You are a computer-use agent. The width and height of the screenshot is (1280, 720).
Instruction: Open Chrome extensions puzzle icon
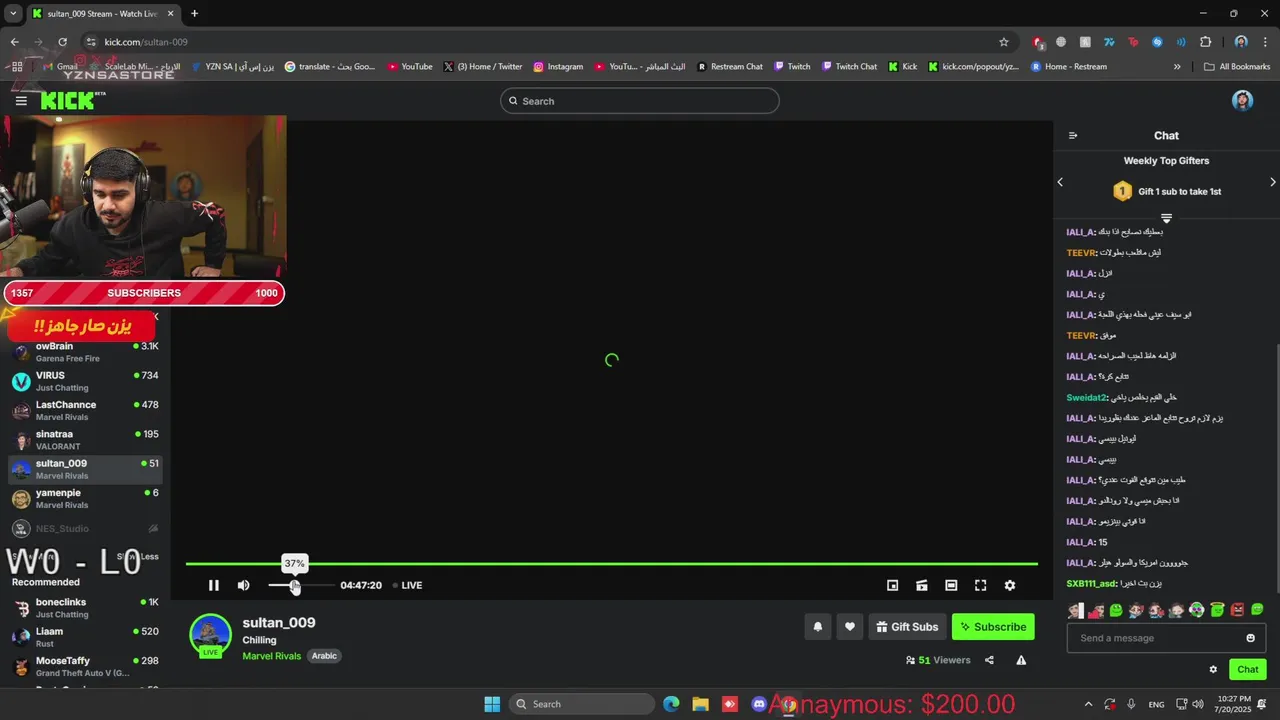tap(1205, 42)
